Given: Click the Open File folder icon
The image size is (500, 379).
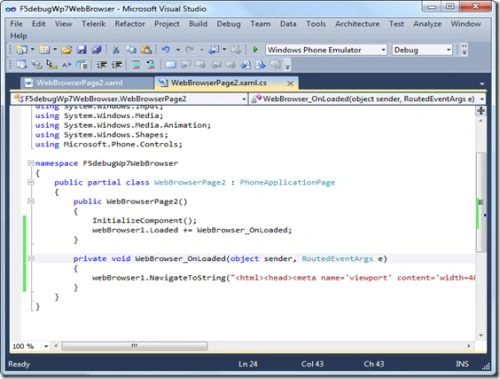Looking at the screenshot, I should (67, 50).
